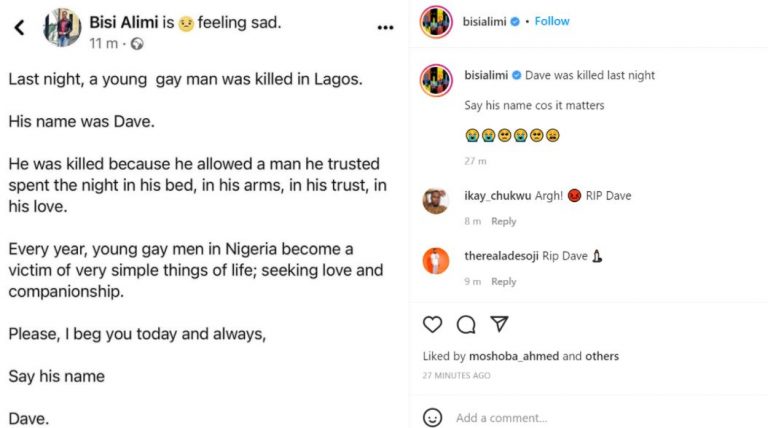Open ikay_chukwu's profile avatar
768x428 pixels.
[435, 201]
